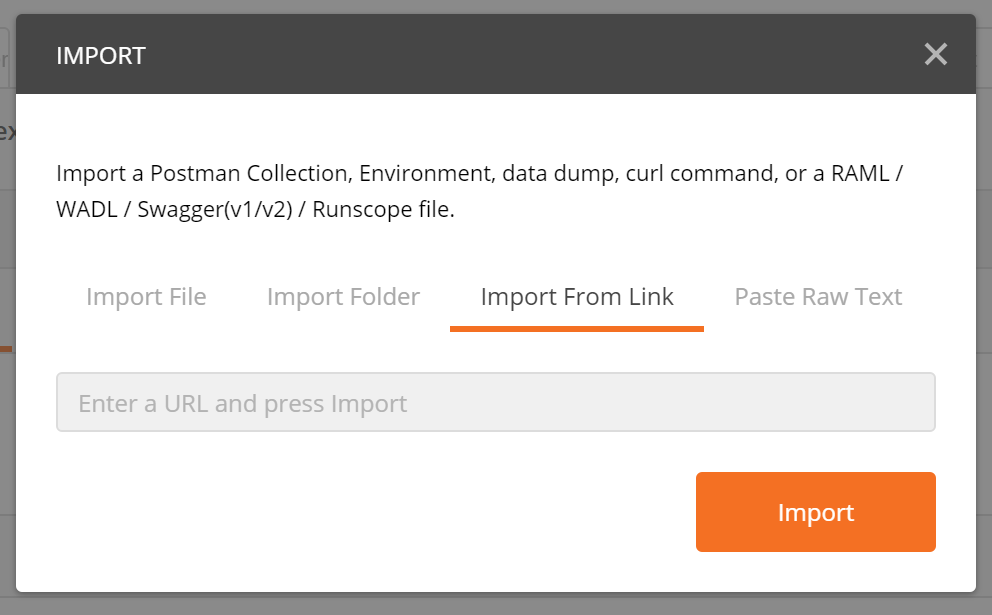Switch to the Import Folder tab
Image resolution: width=992 pixels, height=615 pixels.
tap(343, 297)
